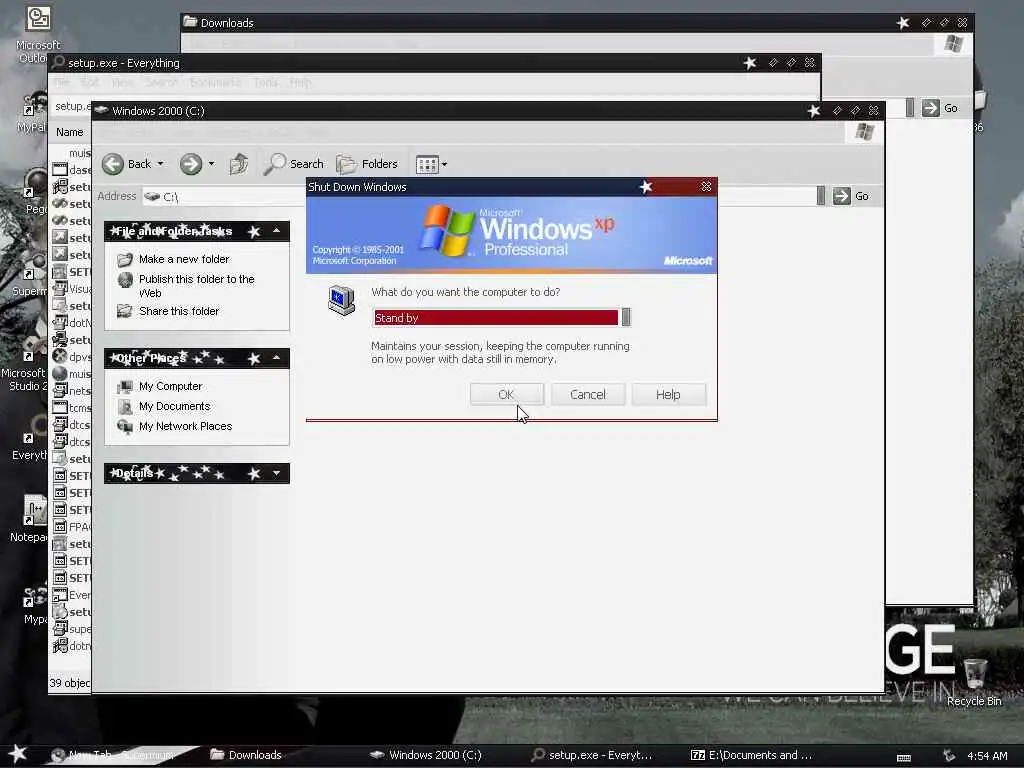This screenshot has height=768, width=1024.
Task: Collapse the Other Places panel
Action: coord(277,358)
